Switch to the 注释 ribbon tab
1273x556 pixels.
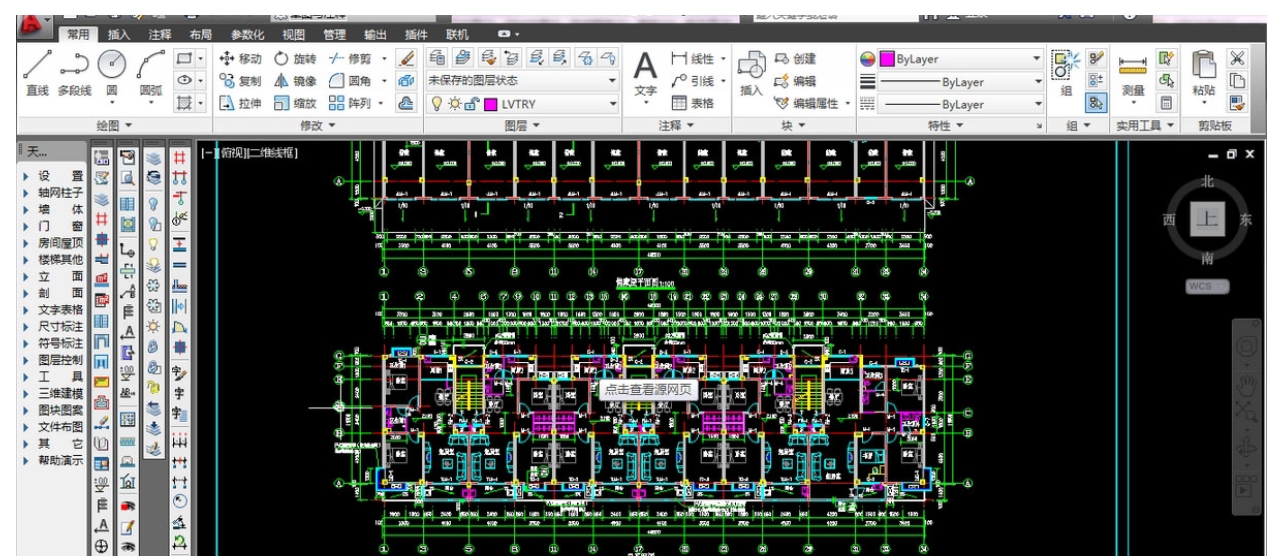click(x=160, y=35)
